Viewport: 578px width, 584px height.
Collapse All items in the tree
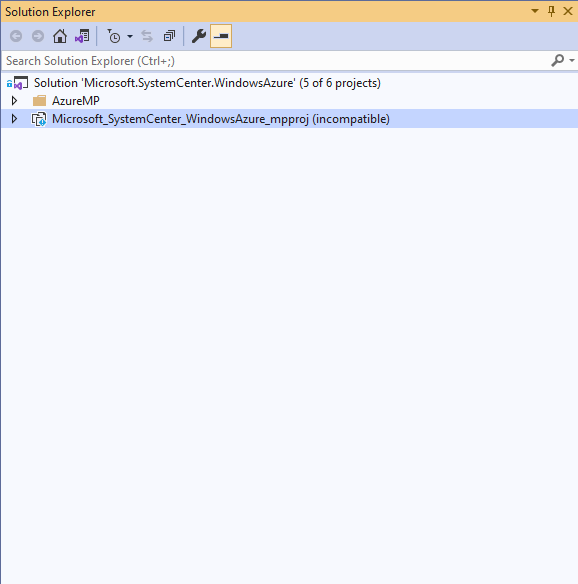pyautogui.click(x=169, y=36)
